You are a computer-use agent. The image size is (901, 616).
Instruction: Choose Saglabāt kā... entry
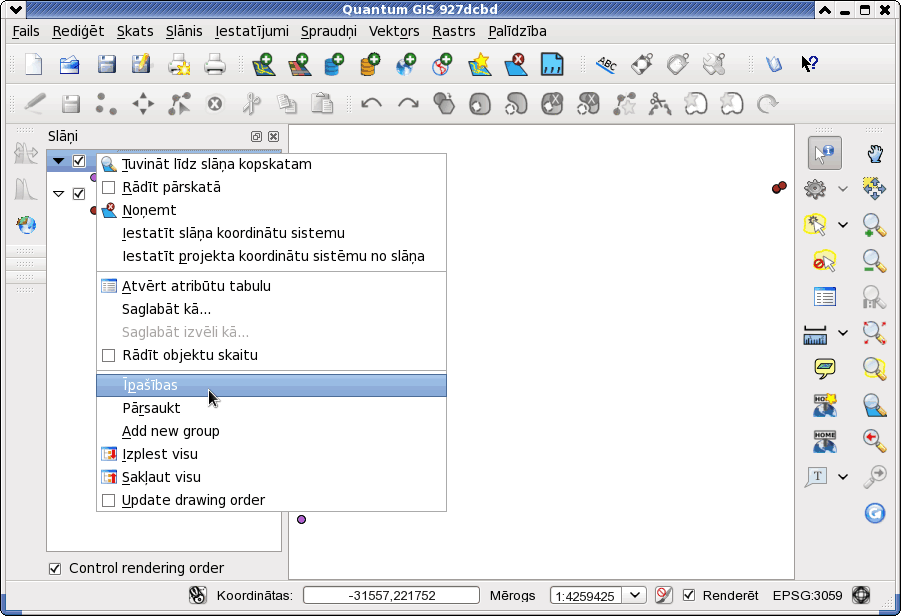tap(271, 309)
